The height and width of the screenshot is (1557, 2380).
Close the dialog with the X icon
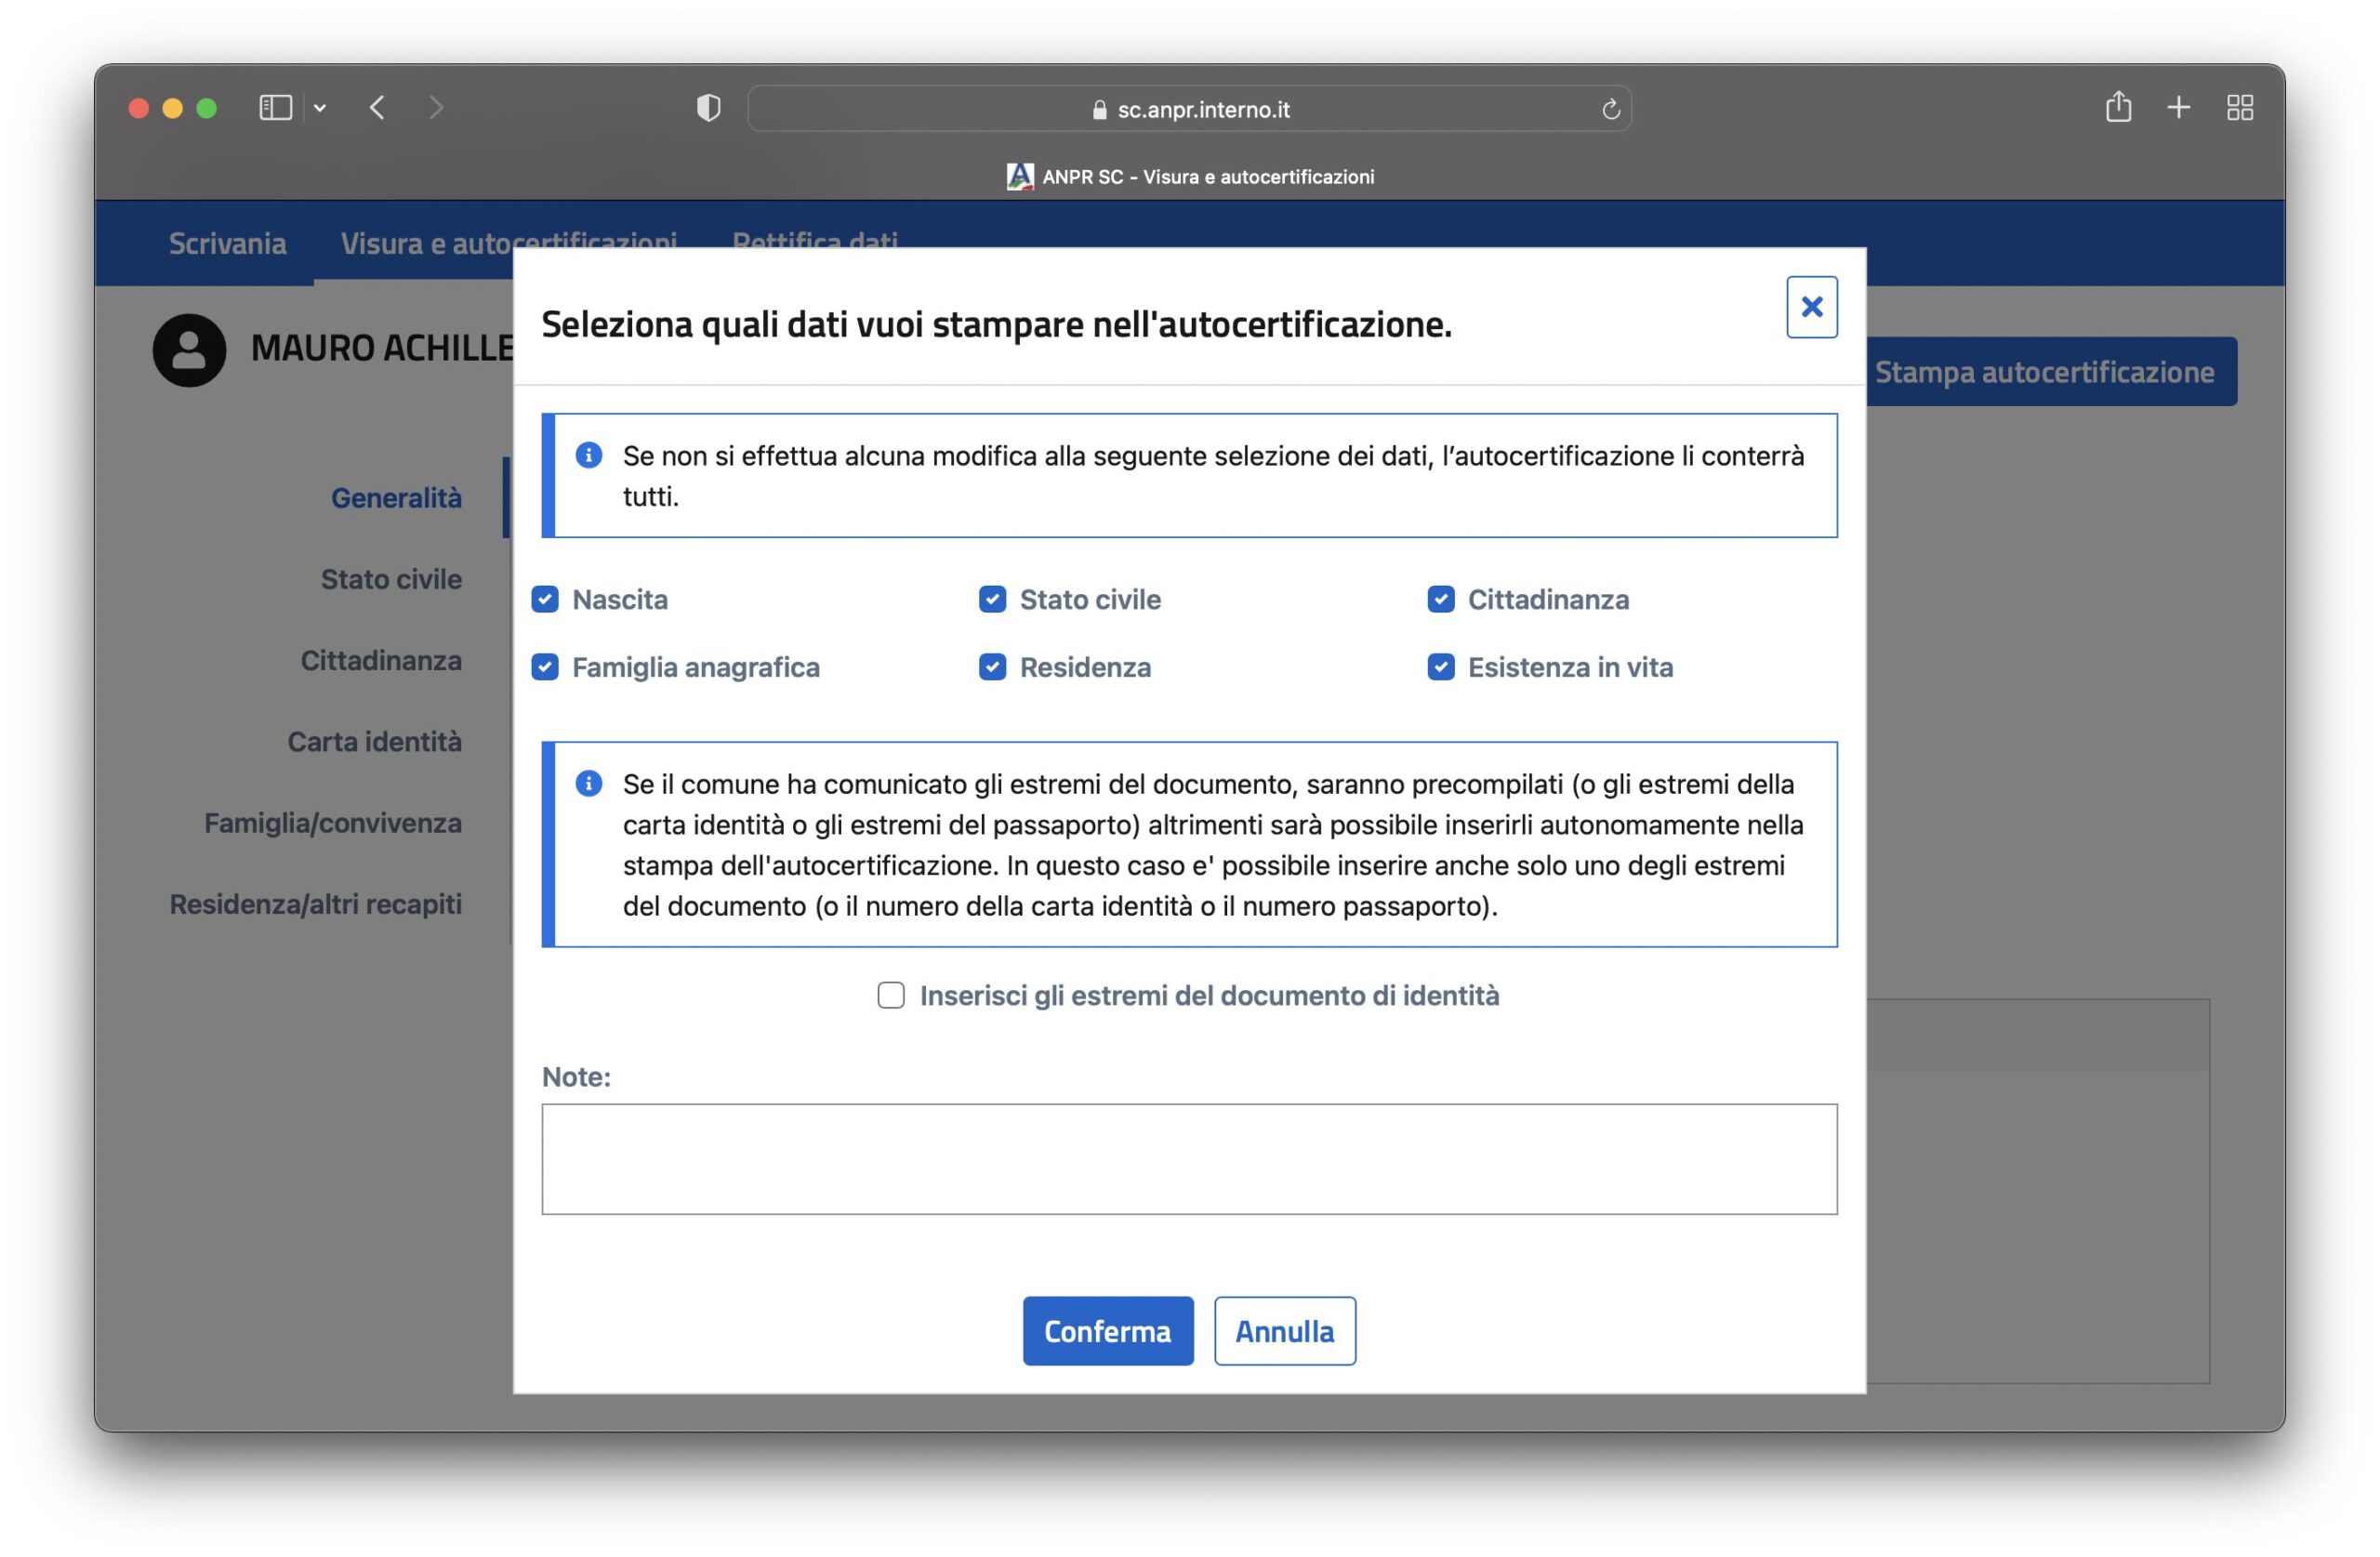1811,307
